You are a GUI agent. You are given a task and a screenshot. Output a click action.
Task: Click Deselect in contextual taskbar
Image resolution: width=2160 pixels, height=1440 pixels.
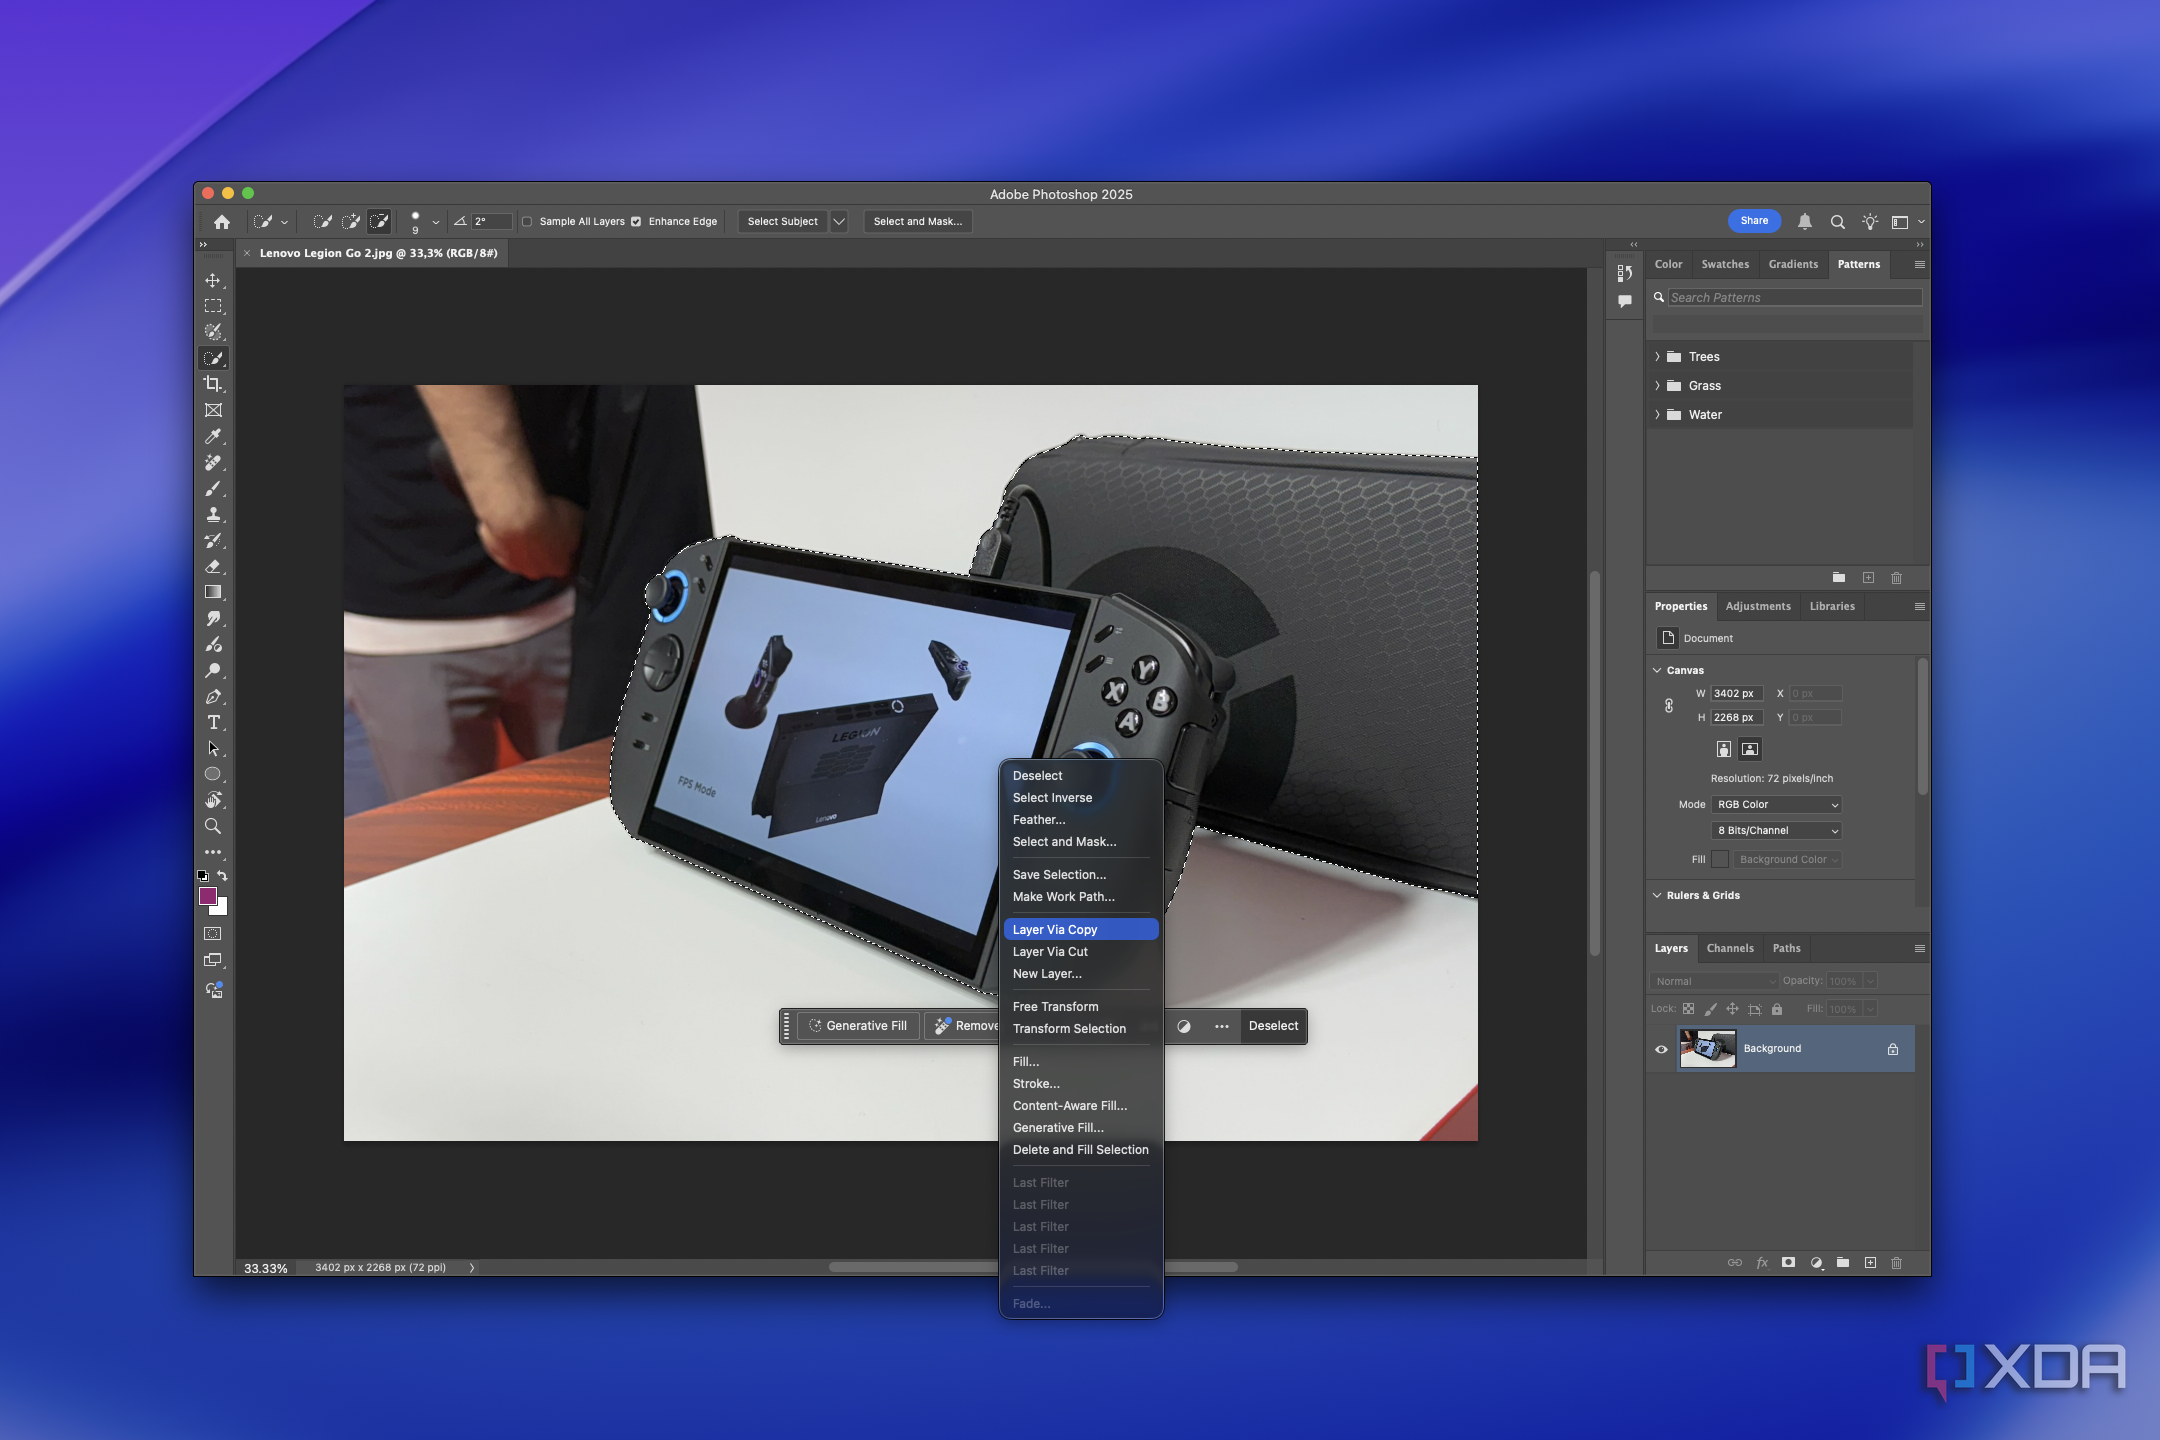click(1273, 1026)
